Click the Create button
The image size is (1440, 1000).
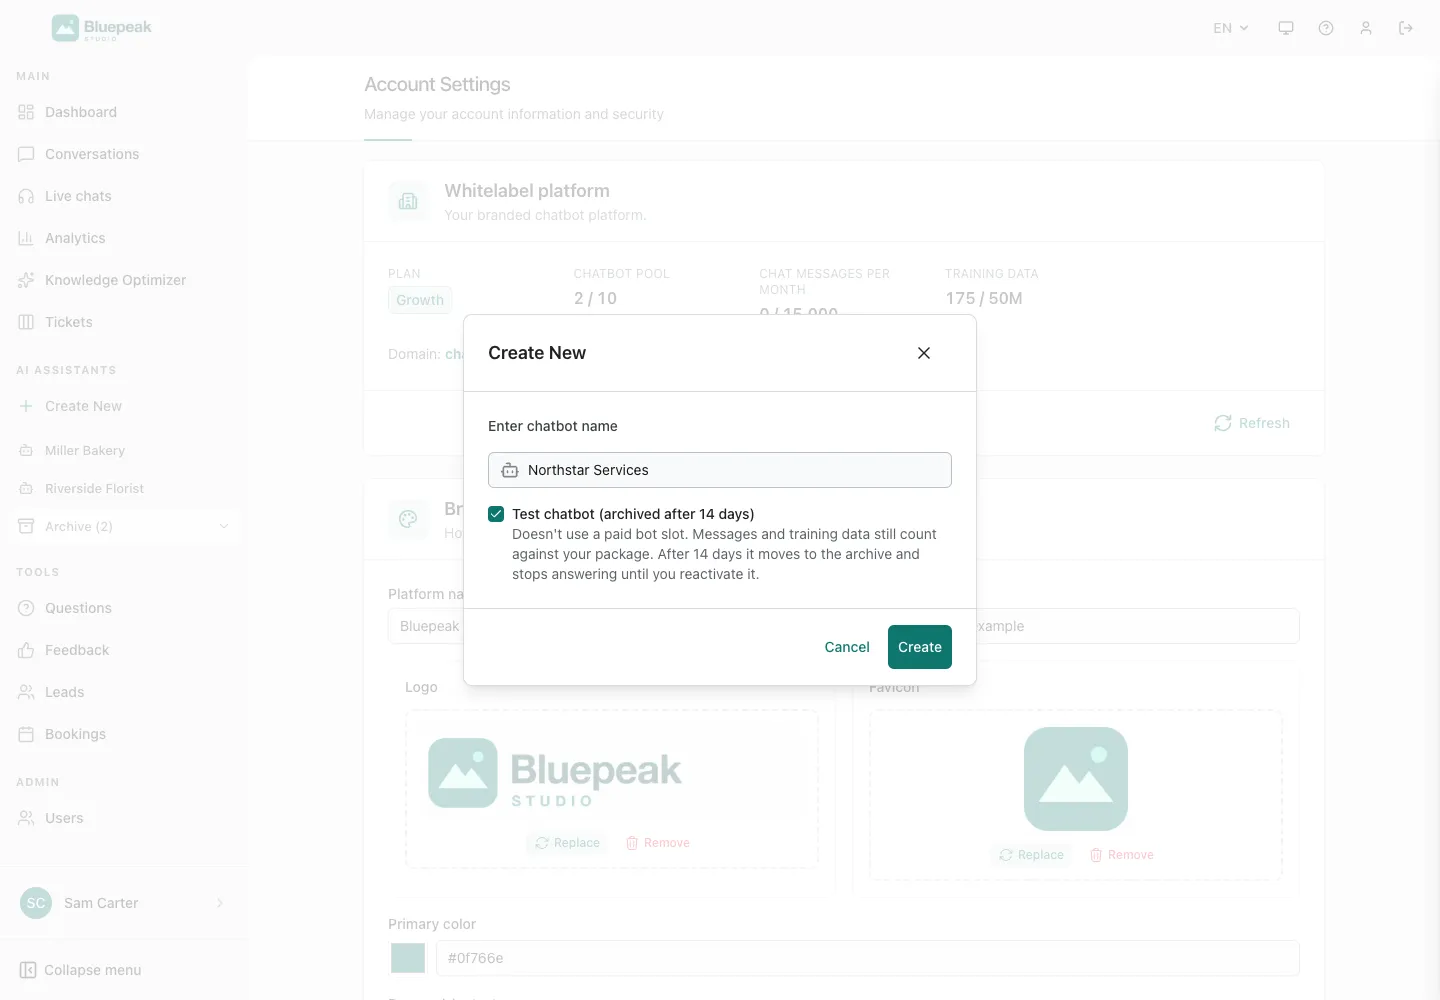coord(920,647)
